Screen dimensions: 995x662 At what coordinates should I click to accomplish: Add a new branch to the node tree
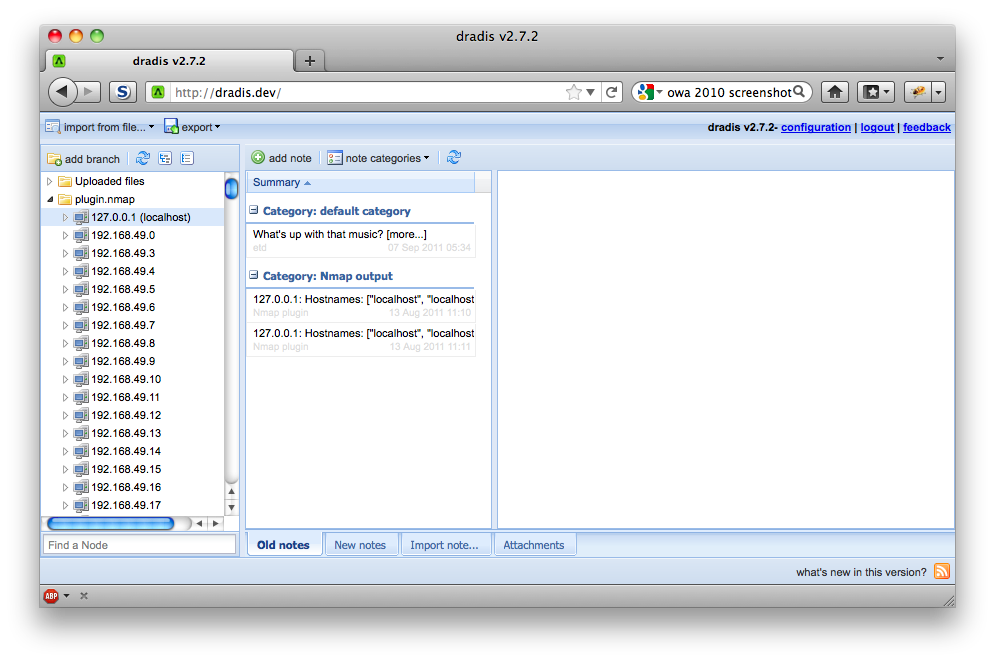[x=83, y=158]
